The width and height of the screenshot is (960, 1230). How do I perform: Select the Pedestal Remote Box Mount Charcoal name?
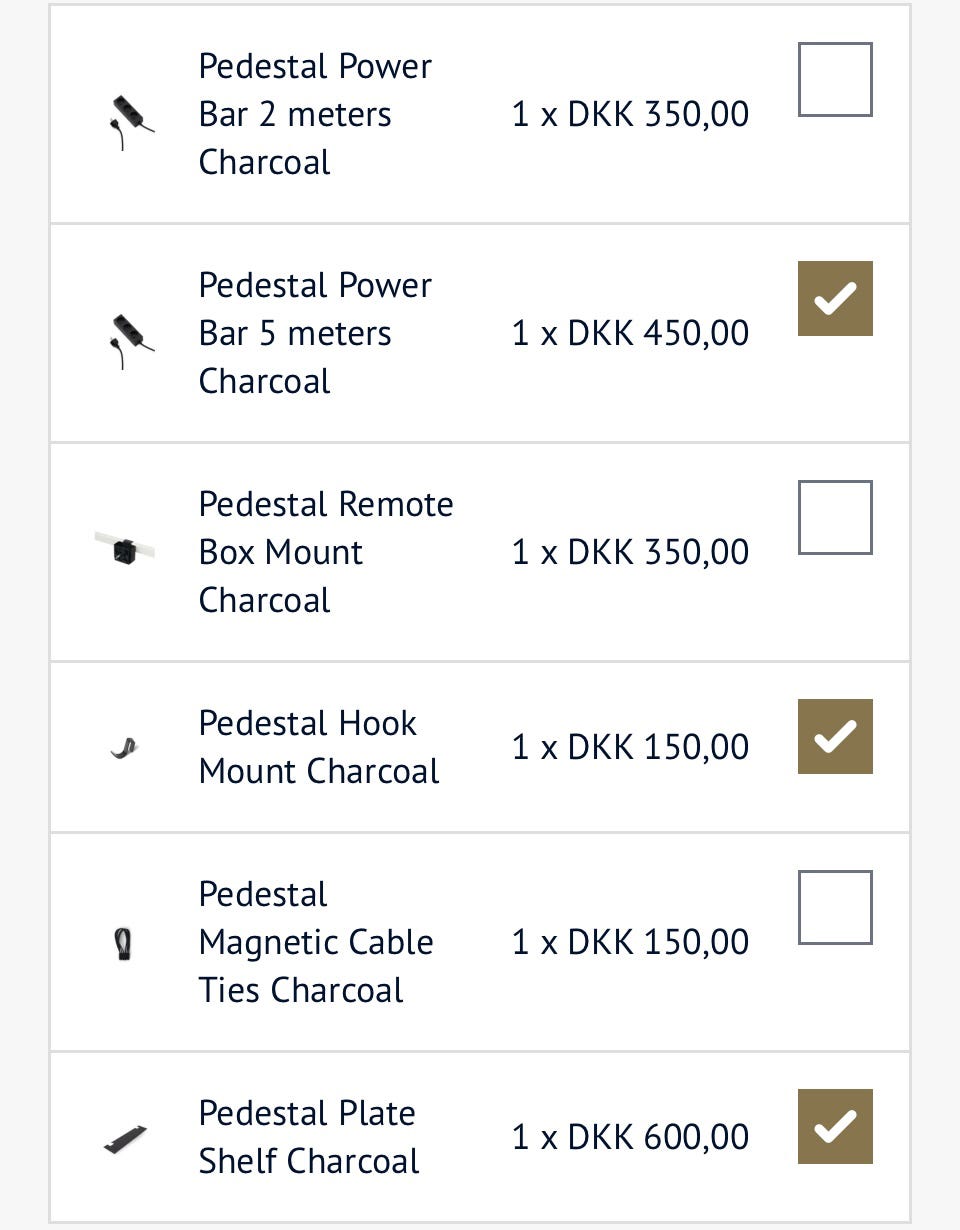(325, 552)
